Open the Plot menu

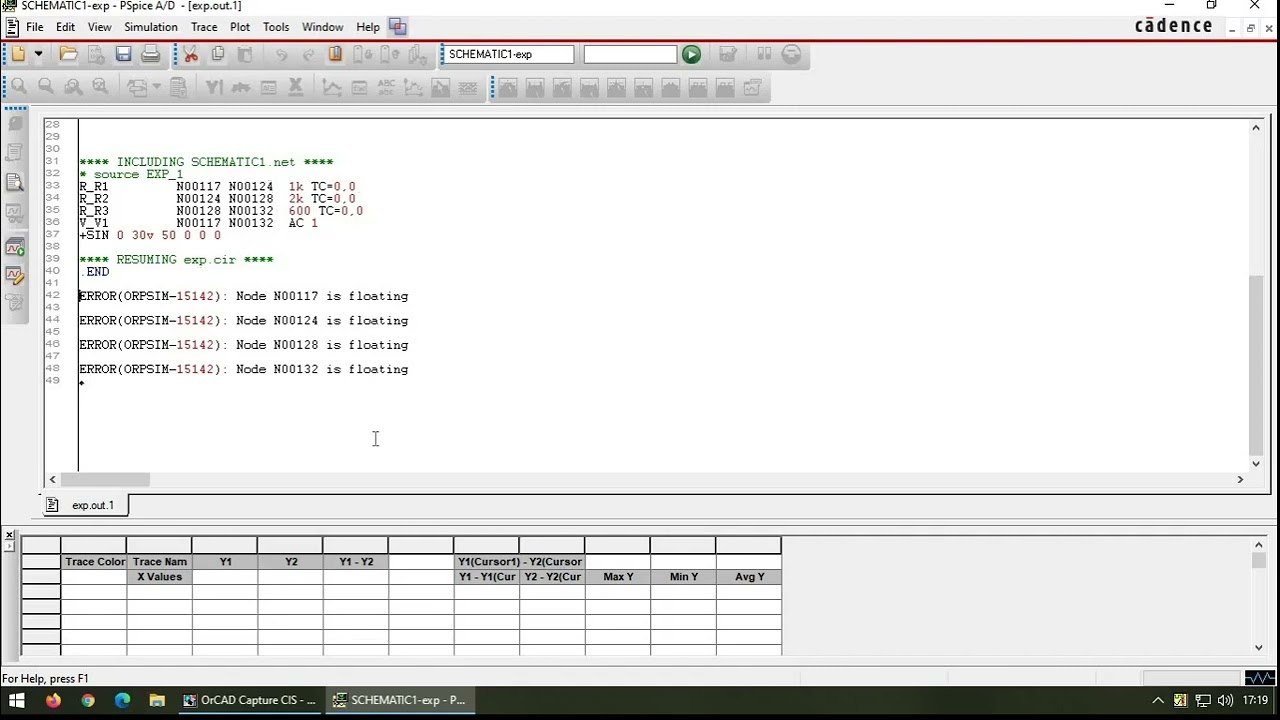pyautogui.click(x=240, y=27)
